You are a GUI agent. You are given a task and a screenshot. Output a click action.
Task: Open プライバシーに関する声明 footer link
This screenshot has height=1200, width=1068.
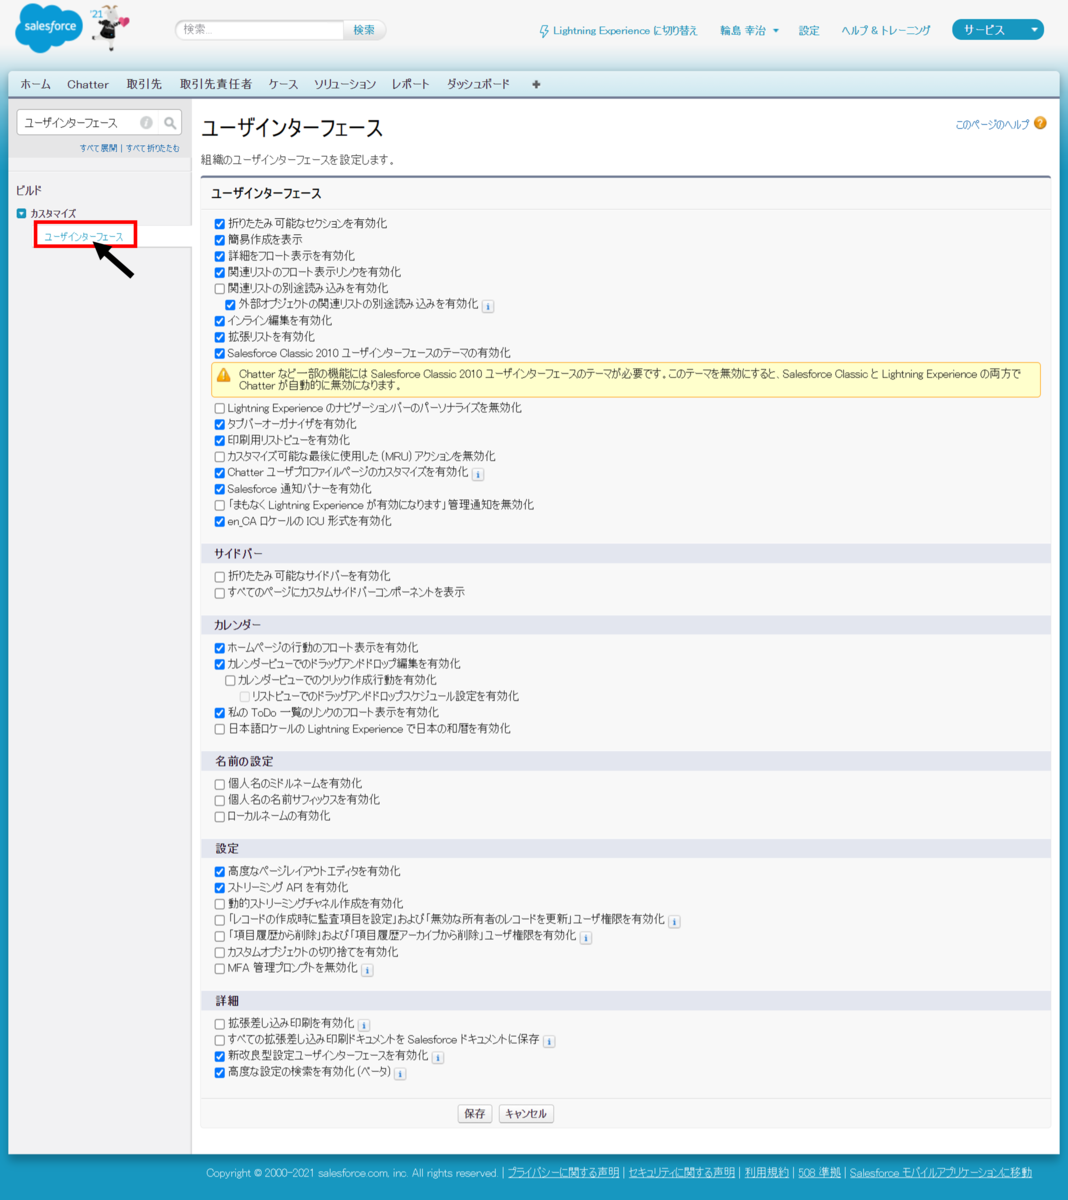(563, 1173)
